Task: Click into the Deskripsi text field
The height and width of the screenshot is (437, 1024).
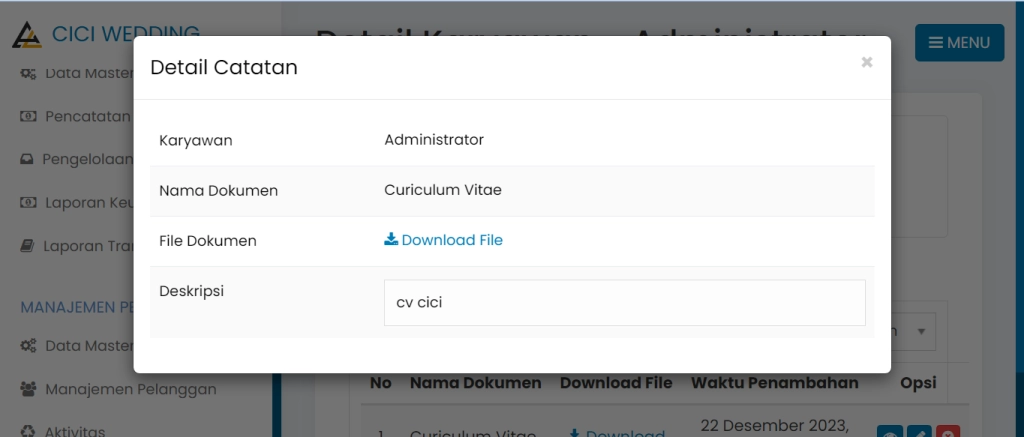Action: click(x=624, y=302)
